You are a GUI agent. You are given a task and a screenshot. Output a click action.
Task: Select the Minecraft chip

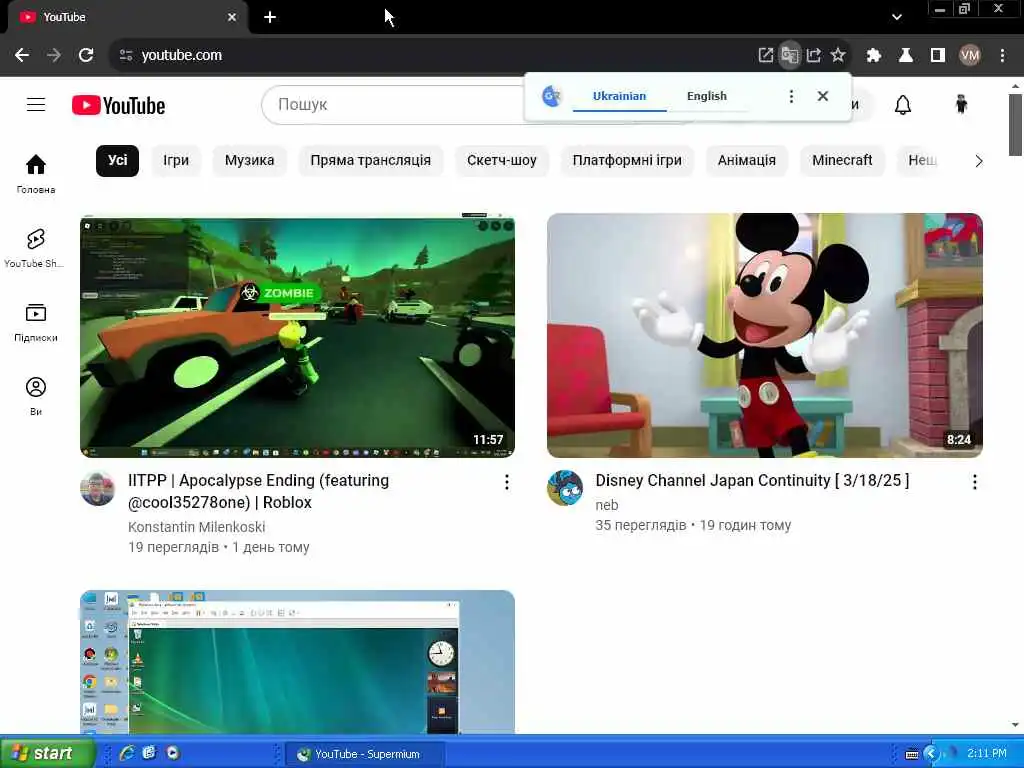[x=842, y=161]
